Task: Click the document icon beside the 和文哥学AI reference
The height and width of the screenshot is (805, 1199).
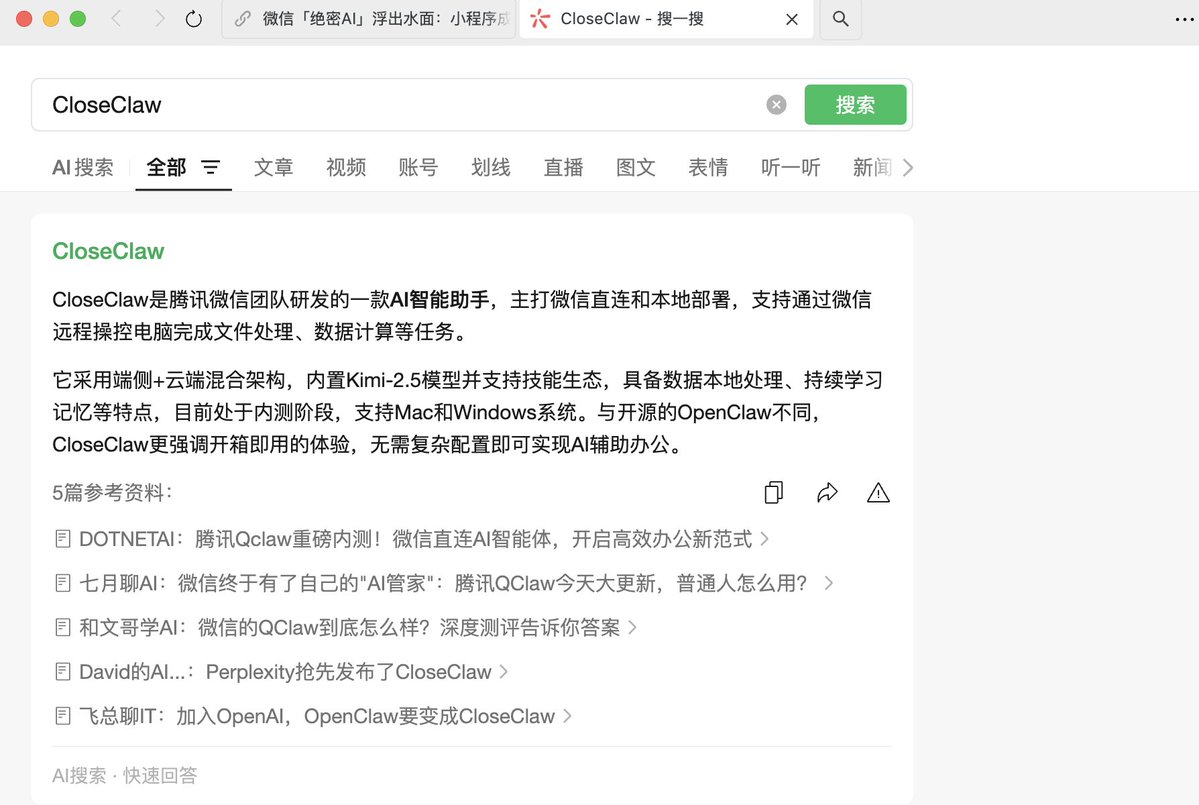Action: 63,628
